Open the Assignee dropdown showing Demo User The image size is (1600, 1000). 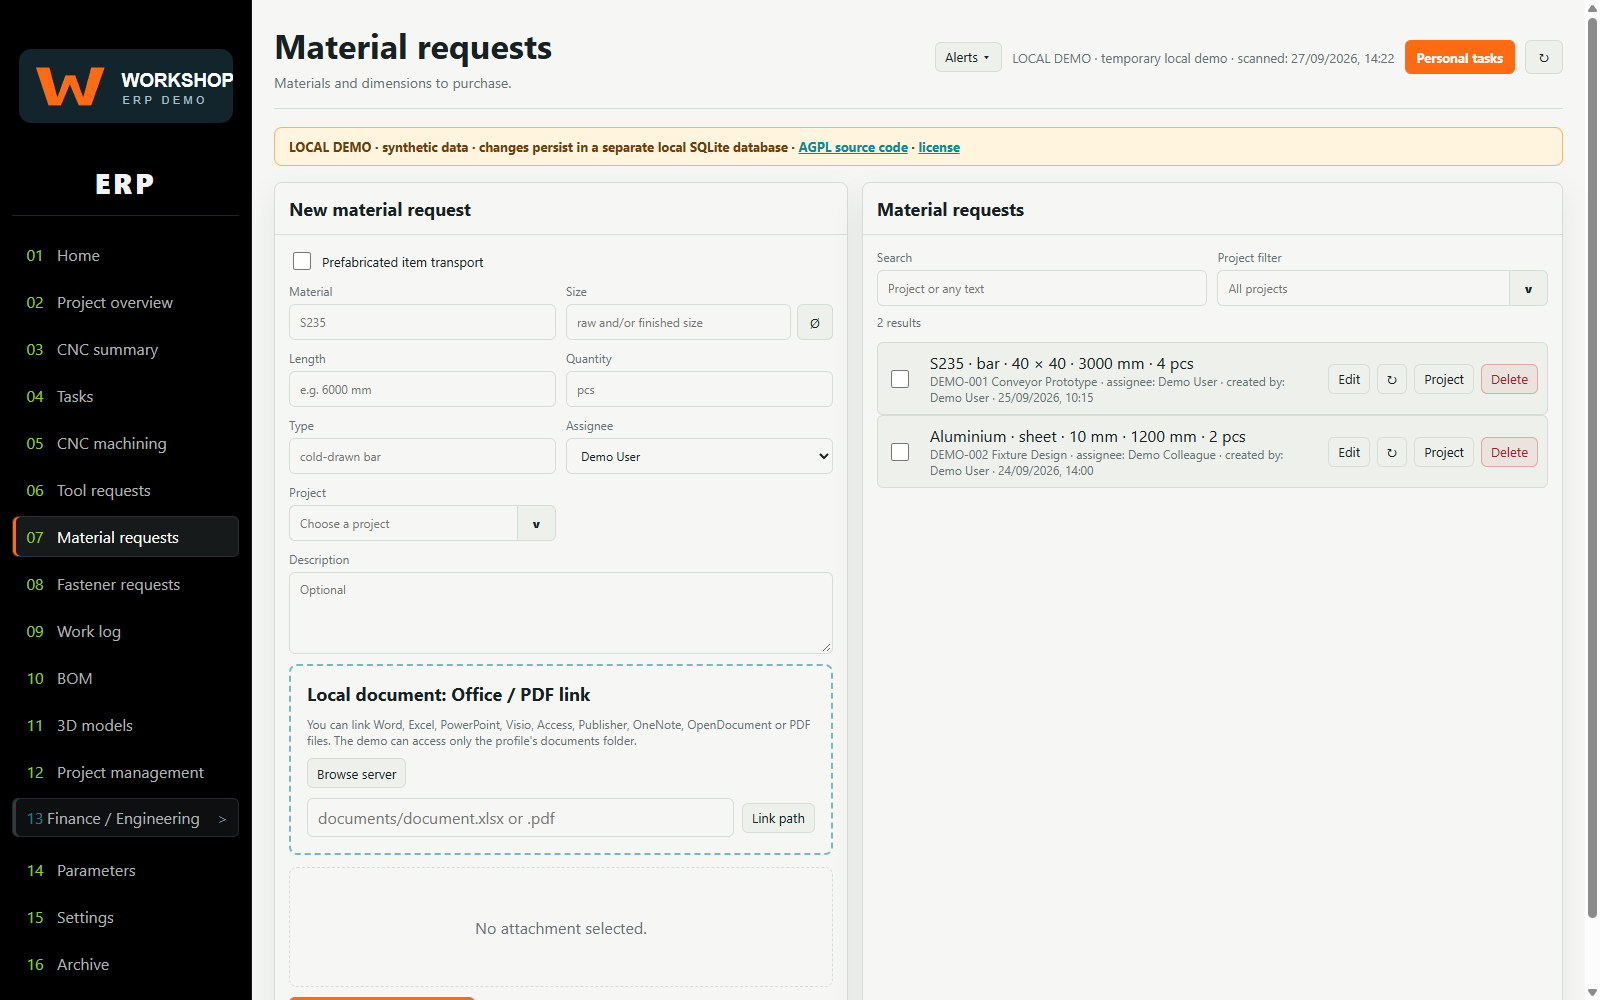[699, 456]
